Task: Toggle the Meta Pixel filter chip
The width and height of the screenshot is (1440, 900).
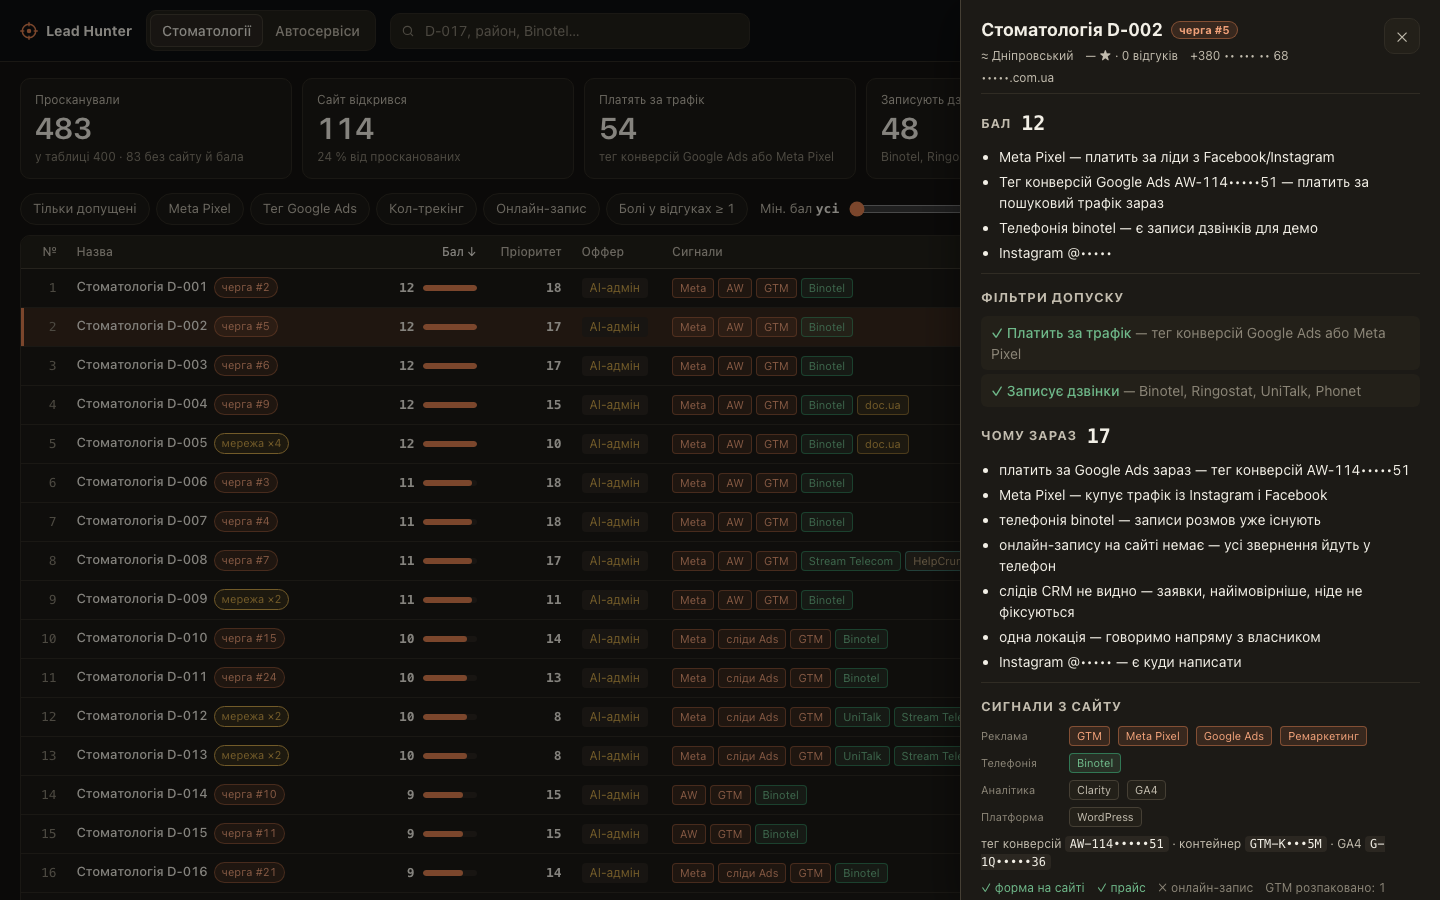Action: [x=200, y=209]
